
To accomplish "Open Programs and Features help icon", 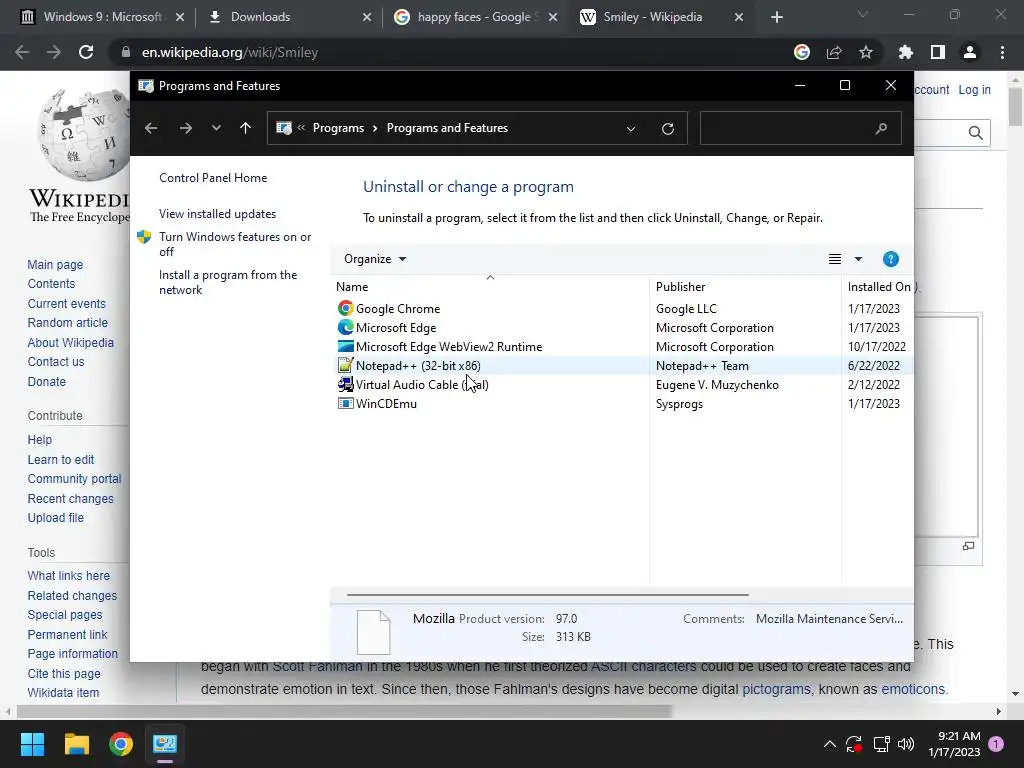I will click(x=890, y=259).
